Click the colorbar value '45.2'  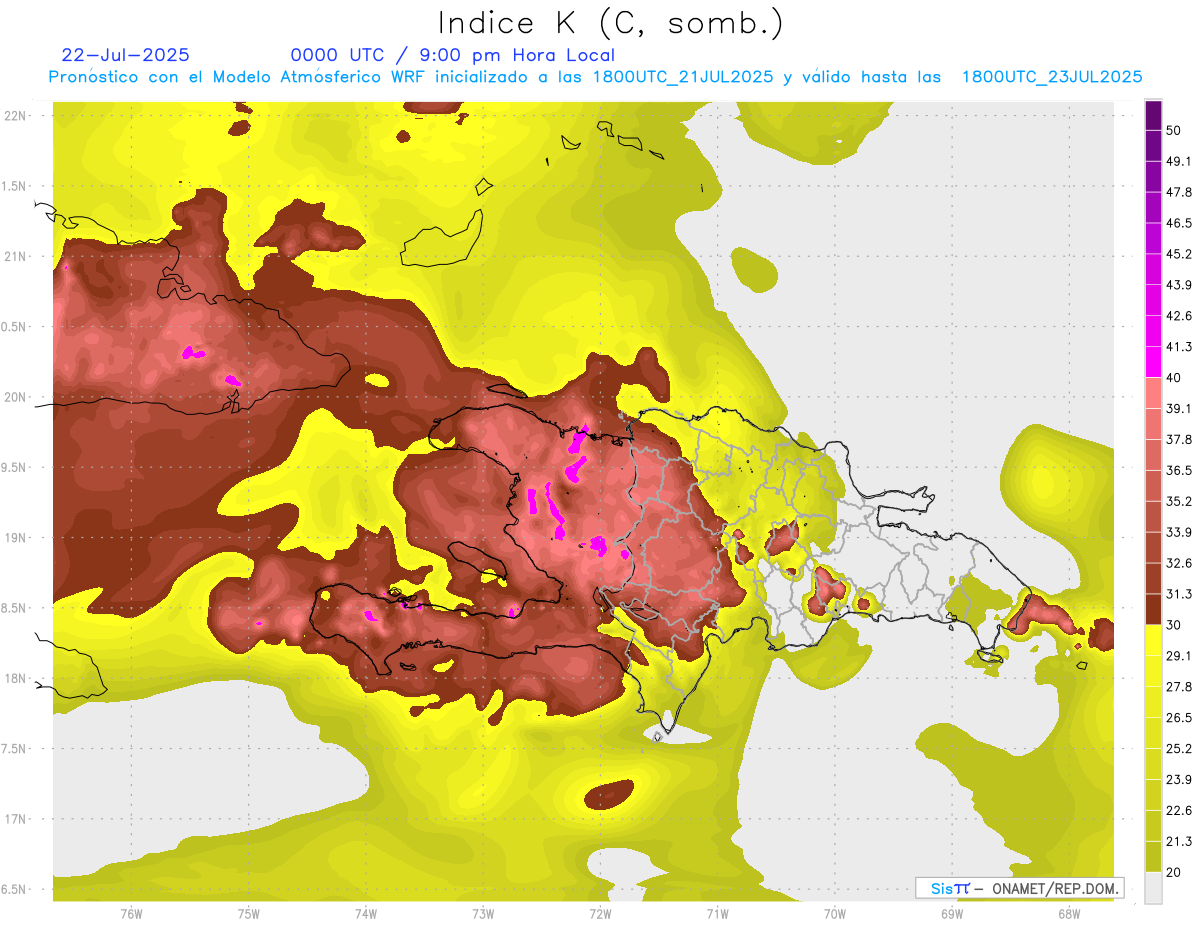pos(1179,254)
